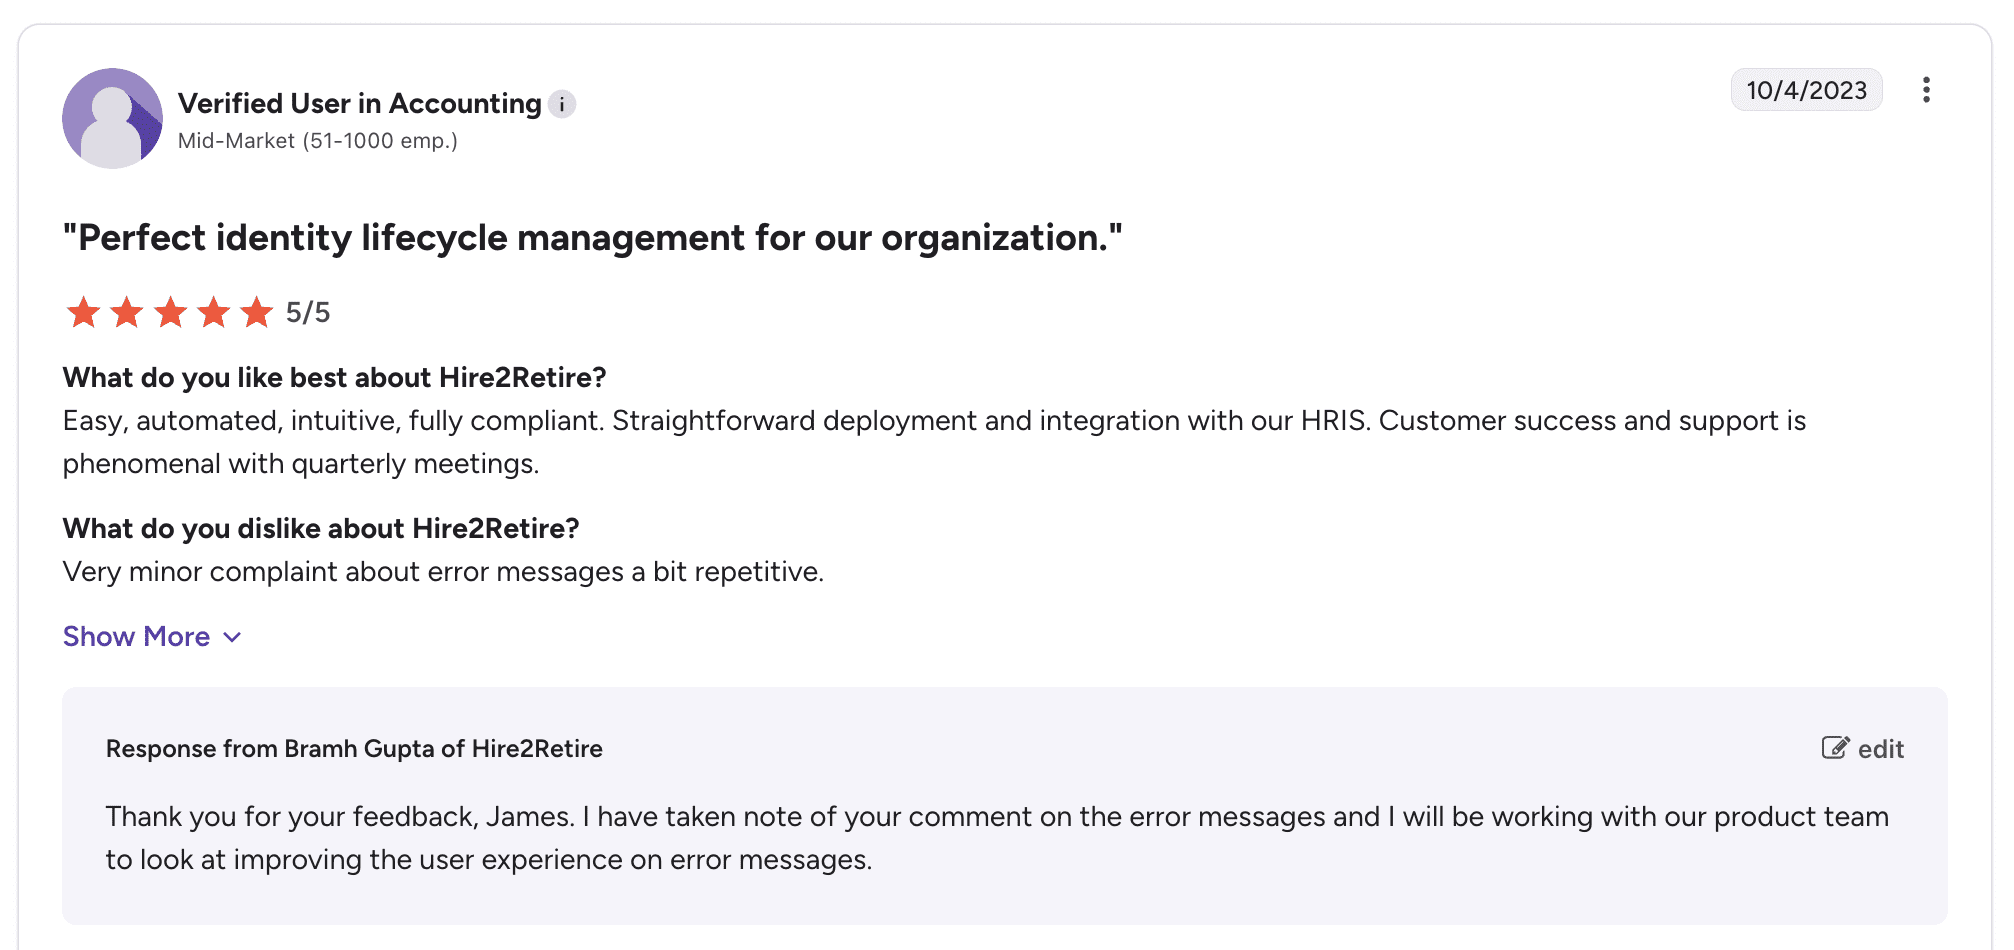Click the reviewer's purple avatar picture
Screen dimensions: 2014x950
(x=112, y=118)
